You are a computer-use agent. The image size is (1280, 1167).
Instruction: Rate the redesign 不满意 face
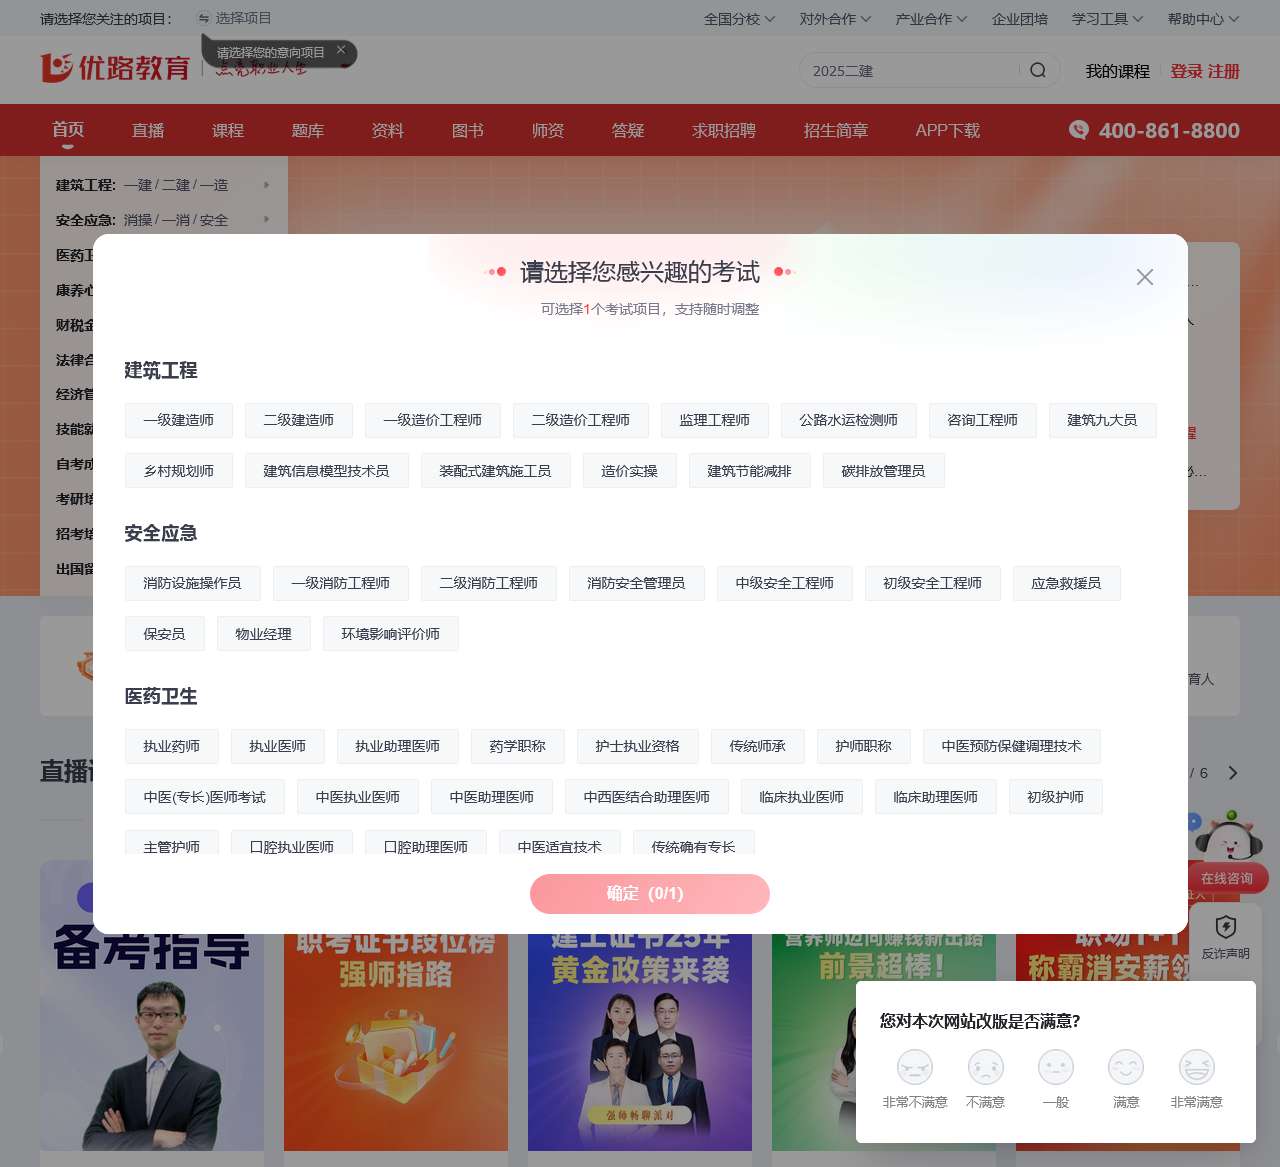pos(986,1067)
